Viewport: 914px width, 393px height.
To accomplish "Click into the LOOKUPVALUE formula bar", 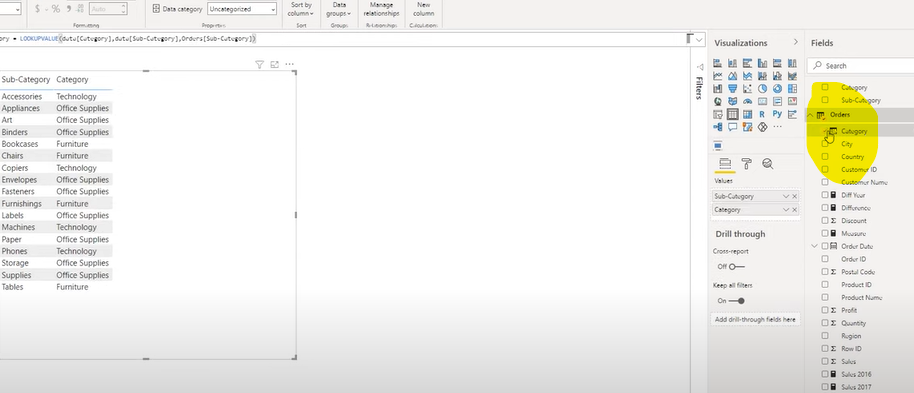I will 344,39.
